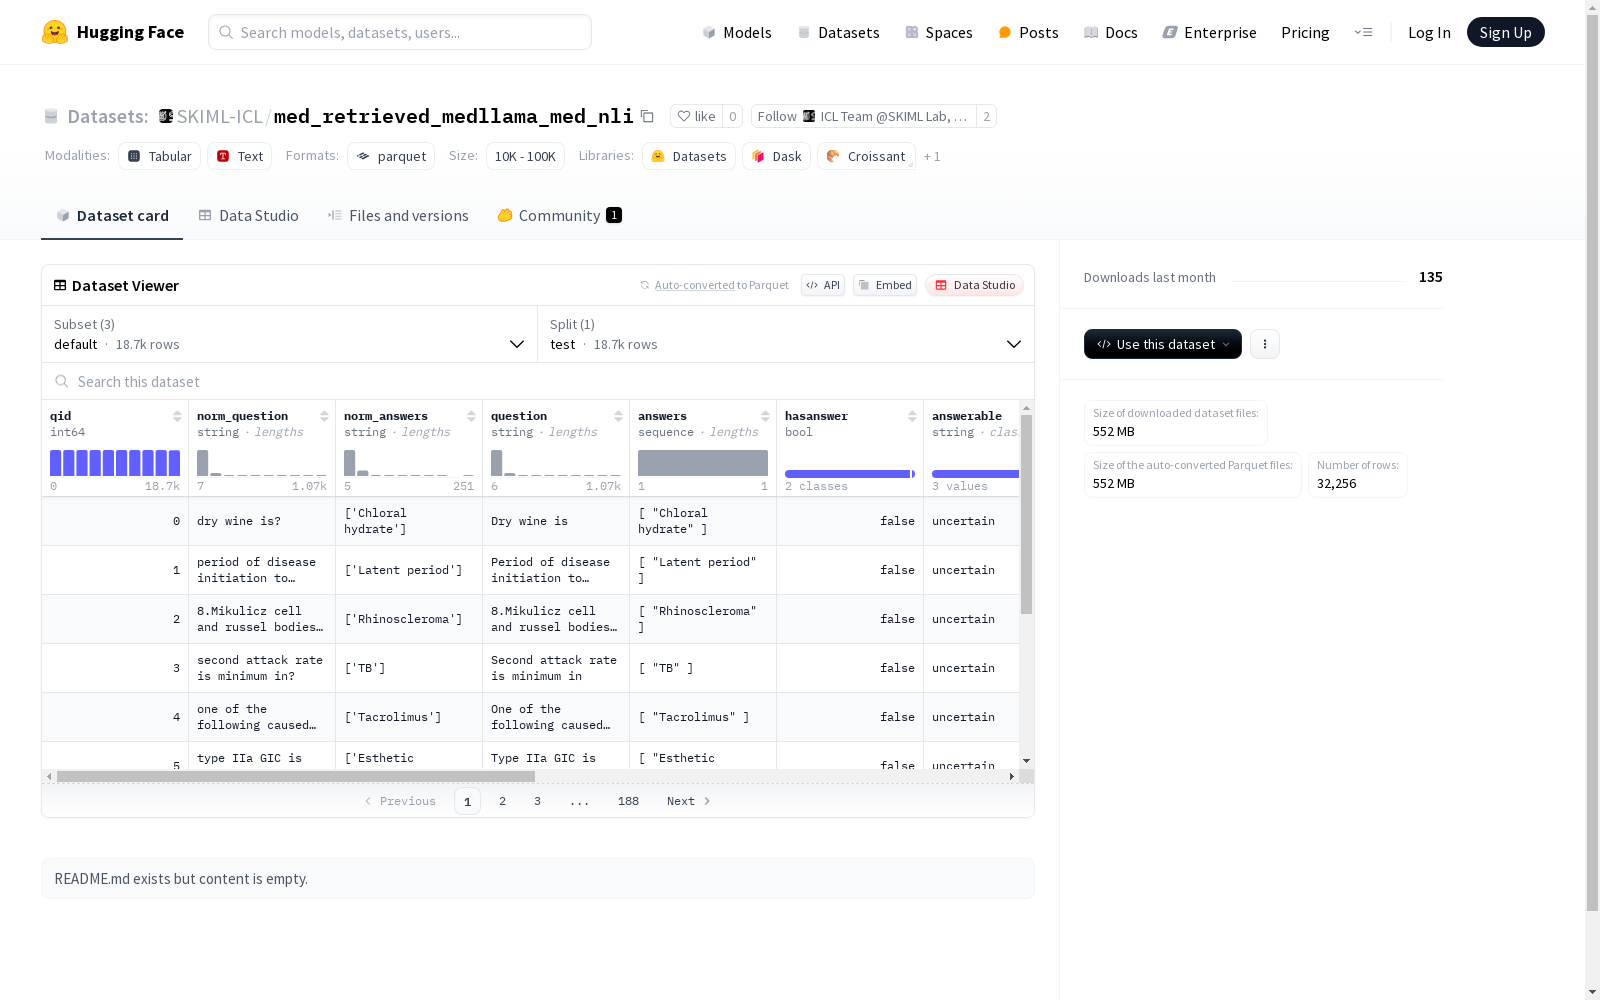1600x1000 pixels.
Task: Click the Embed button
Action: point(885,285)
